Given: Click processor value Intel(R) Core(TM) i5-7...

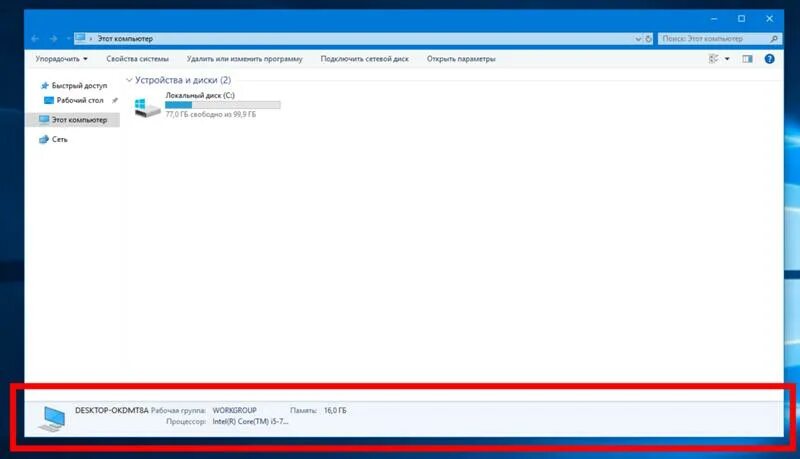Looking at the screenshot, I should pos(251,422).
